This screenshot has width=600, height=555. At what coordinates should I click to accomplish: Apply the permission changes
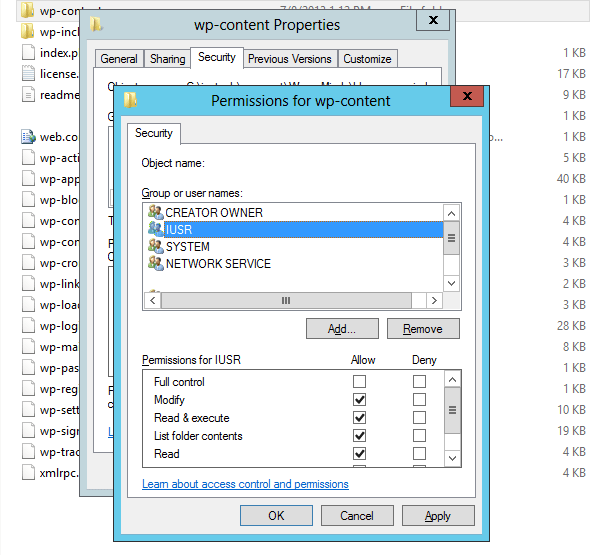point(438,516)
